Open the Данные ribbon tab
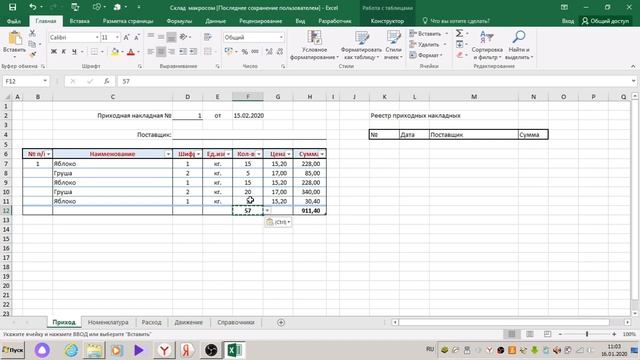The width and height of the screenshot is (640, 360). tap(216, 21)
